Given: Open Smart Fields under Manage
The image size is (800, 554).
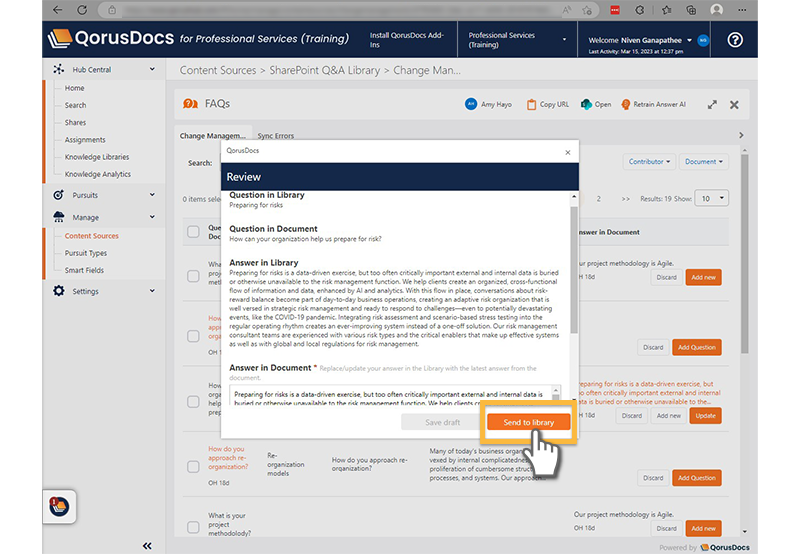Looking at the screenshot, I should 84,270.
